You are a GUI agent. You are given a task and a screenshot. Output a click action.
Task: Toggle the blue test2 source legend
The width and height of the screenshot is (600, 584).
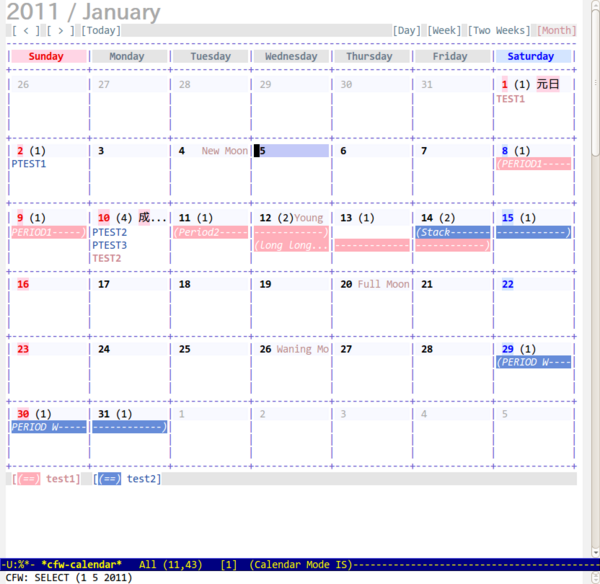[x=127, y=479]
